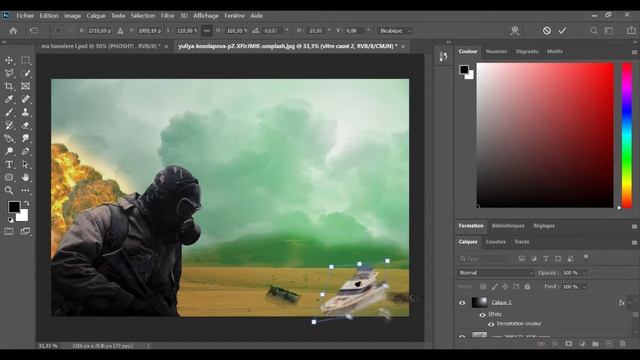This screenshot has width=640, height=360.
Task: Open the Bicubique interpolation dropdown
Action: point(395,31)
